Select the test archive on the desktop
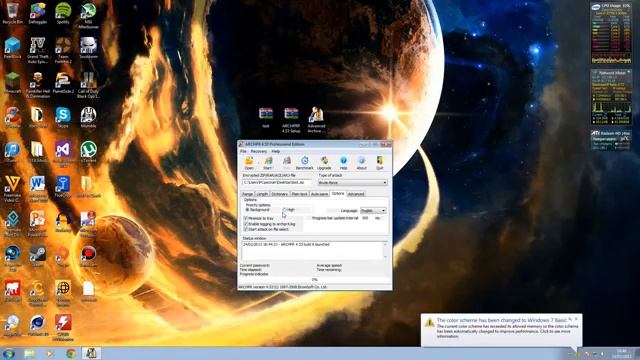 click(266, 118)
